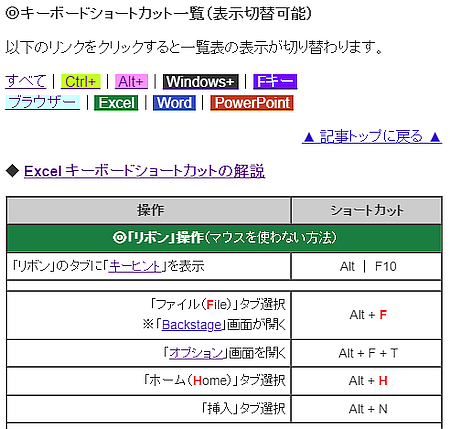The image size is (450, 429).
Task: Open the Backstage link
Action: 192,324
